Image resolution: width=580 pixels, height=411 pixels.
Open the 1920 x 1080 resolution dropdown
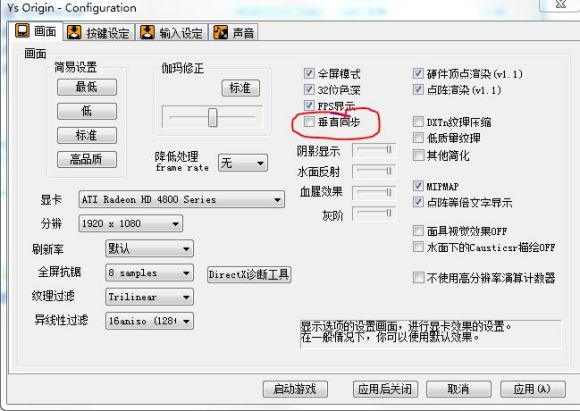click(x=131, y=223)
